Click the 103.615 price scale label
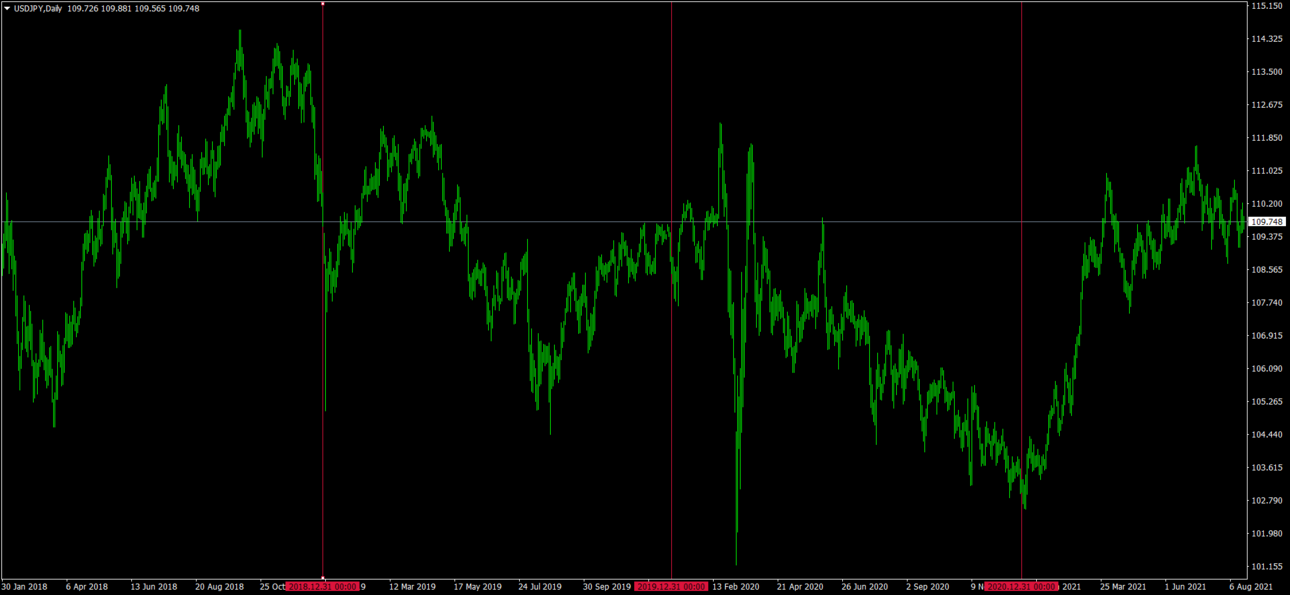Screen dimensions: 1290x595 [x=1266, y=468]
